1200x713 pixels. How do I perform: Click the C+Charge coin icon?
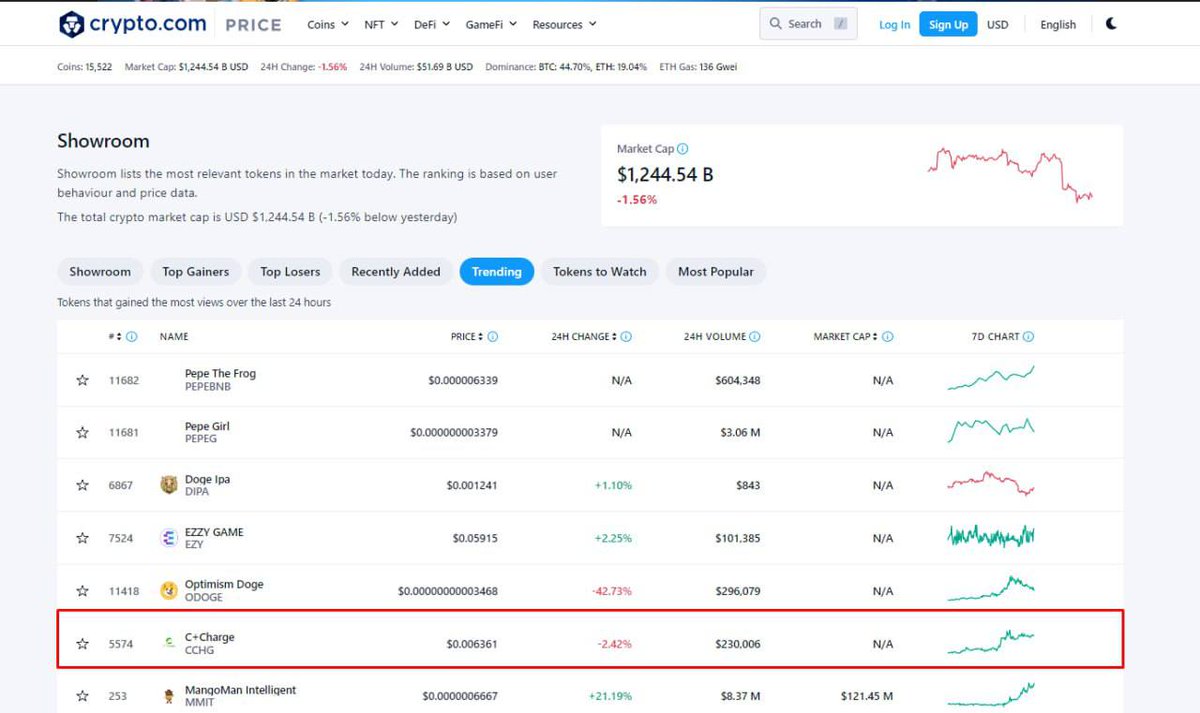pos(169,644)
